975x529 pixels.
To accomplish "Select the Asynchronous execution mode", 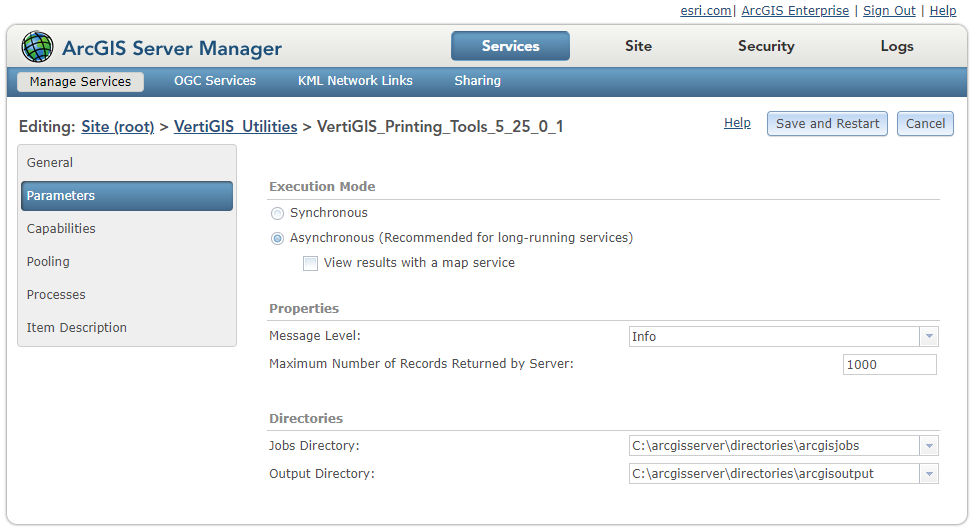I will (x=277, y=239).
